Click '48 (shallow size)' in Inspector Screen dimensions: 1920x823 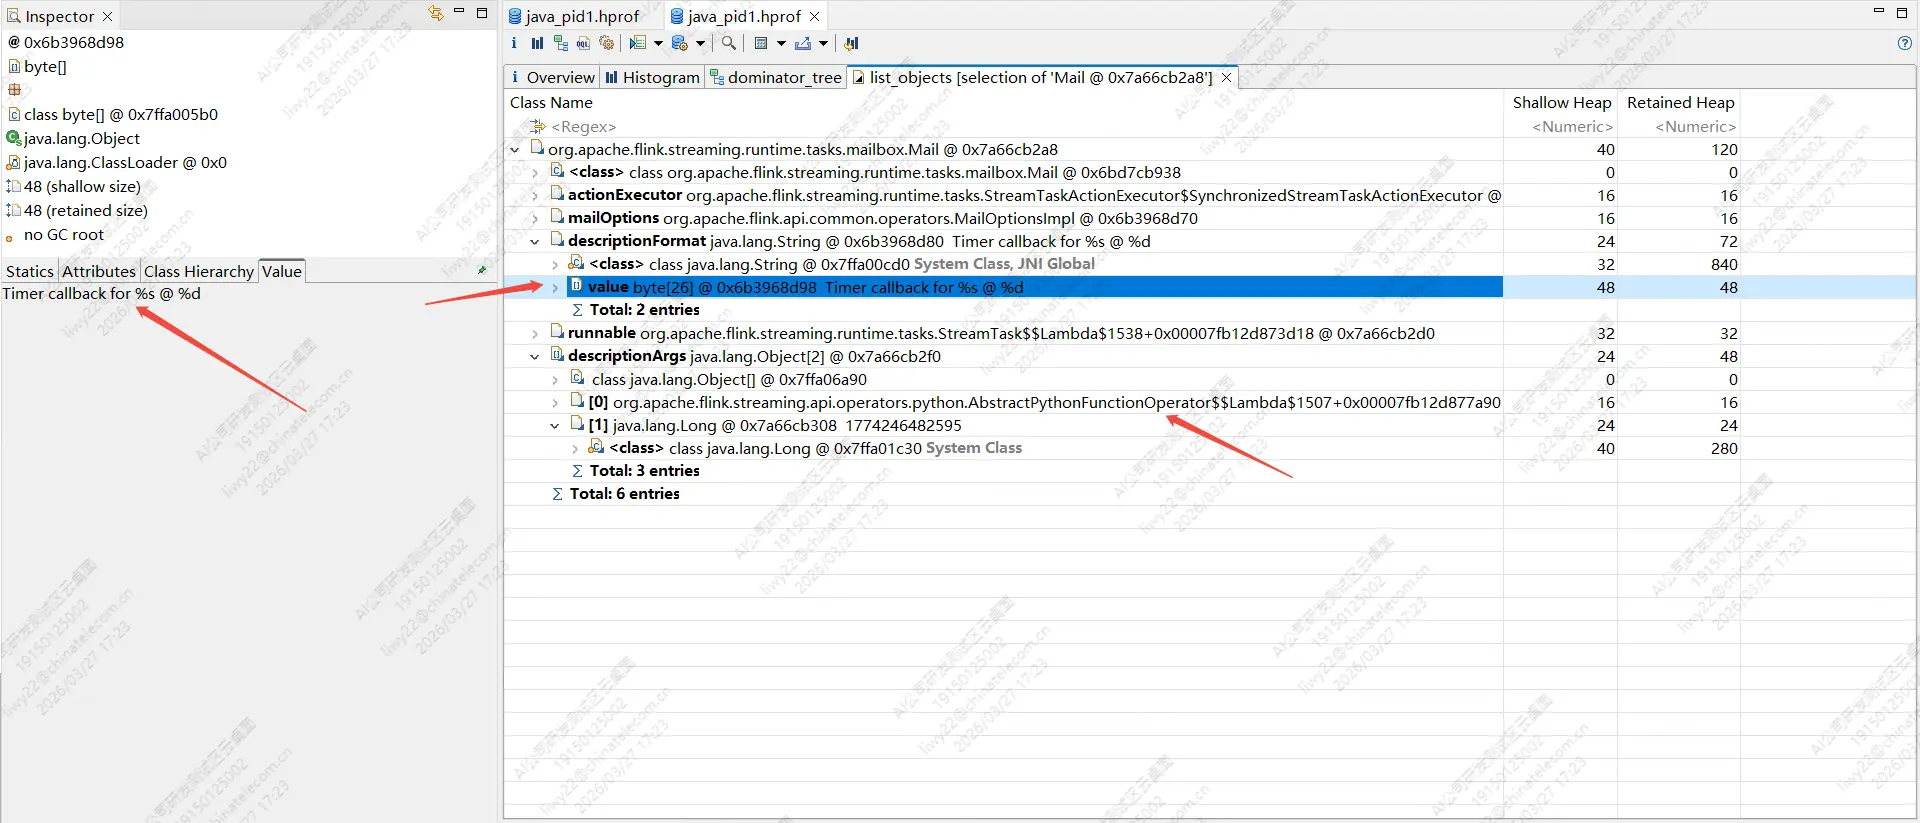pos(82,187)
